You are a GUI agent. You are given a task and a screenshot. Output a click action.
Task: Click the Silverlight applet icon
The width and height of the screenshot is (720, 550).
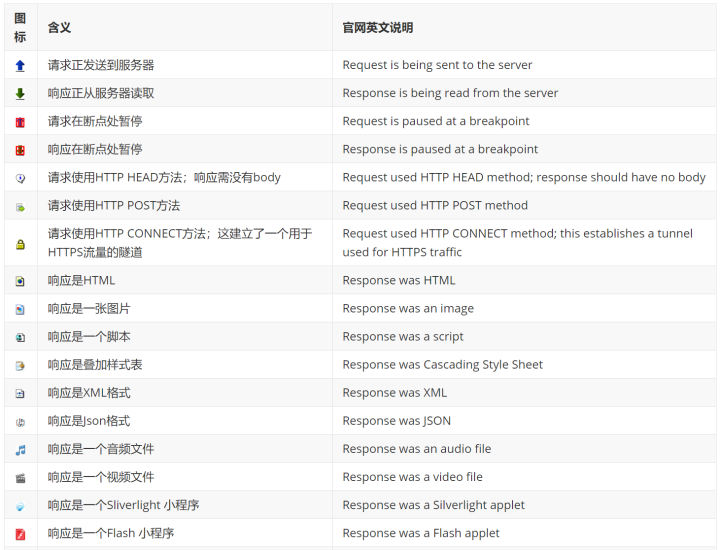(20, 506)
